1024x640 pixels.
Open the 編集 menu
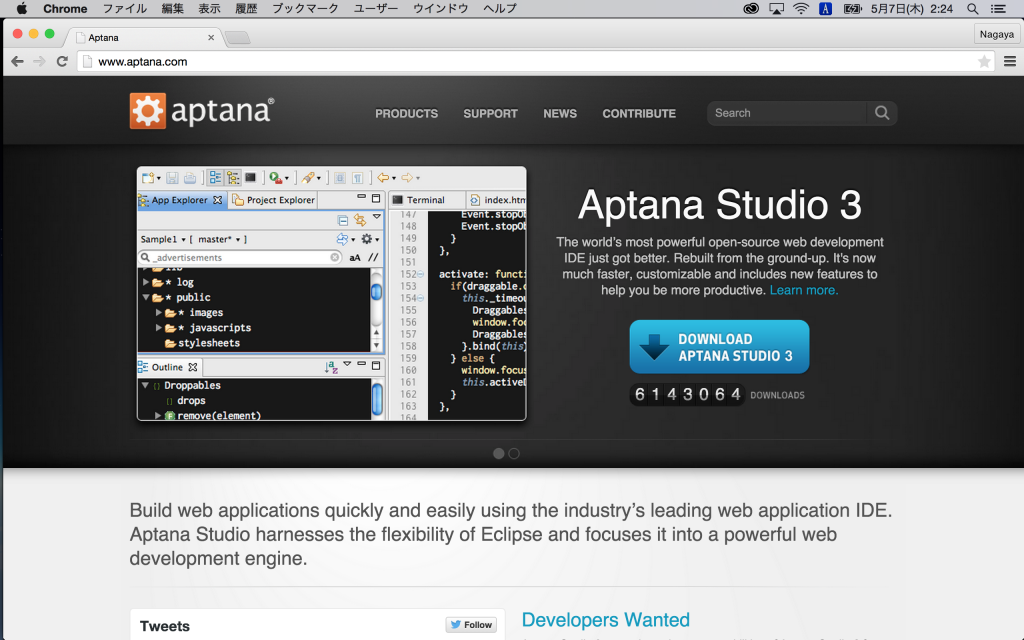(172, 8)
